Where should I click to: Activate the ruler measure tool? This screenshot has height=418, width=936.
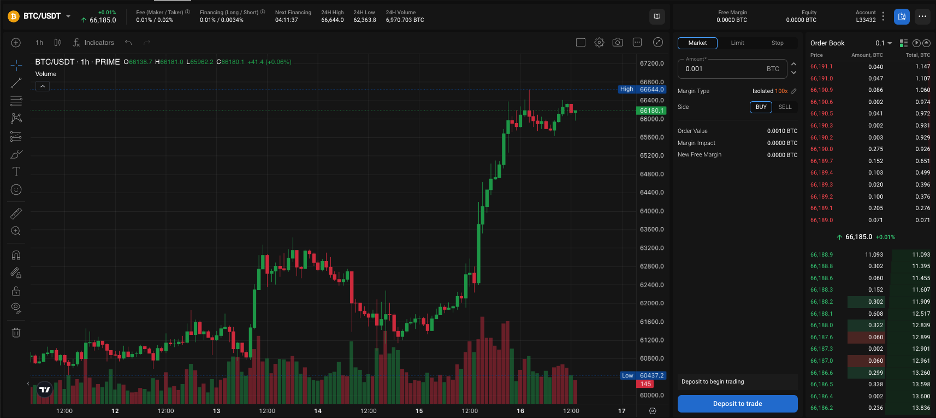coord(16,213)
